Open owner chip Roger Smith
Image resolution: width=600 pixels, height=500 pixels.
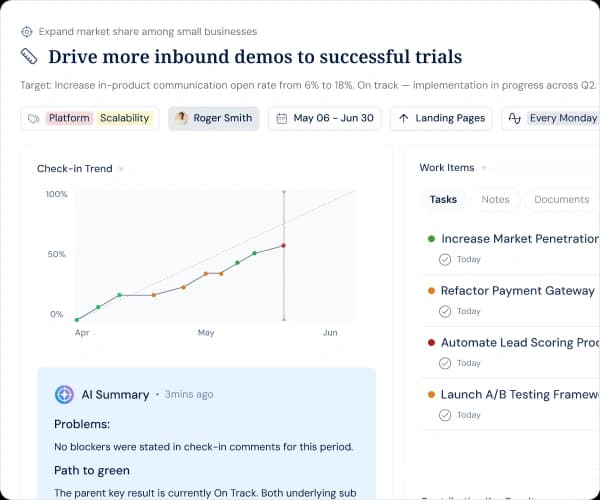click(x=214, y=118)
